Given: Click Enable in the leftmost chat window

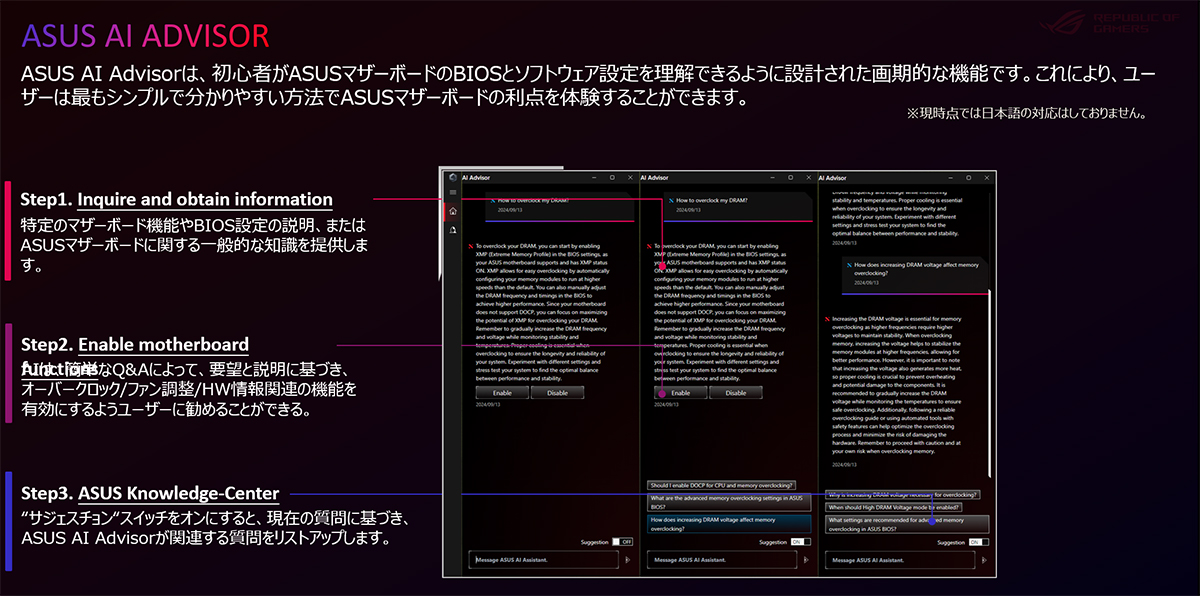Looking at the screenshot, I should coord(502,393).
